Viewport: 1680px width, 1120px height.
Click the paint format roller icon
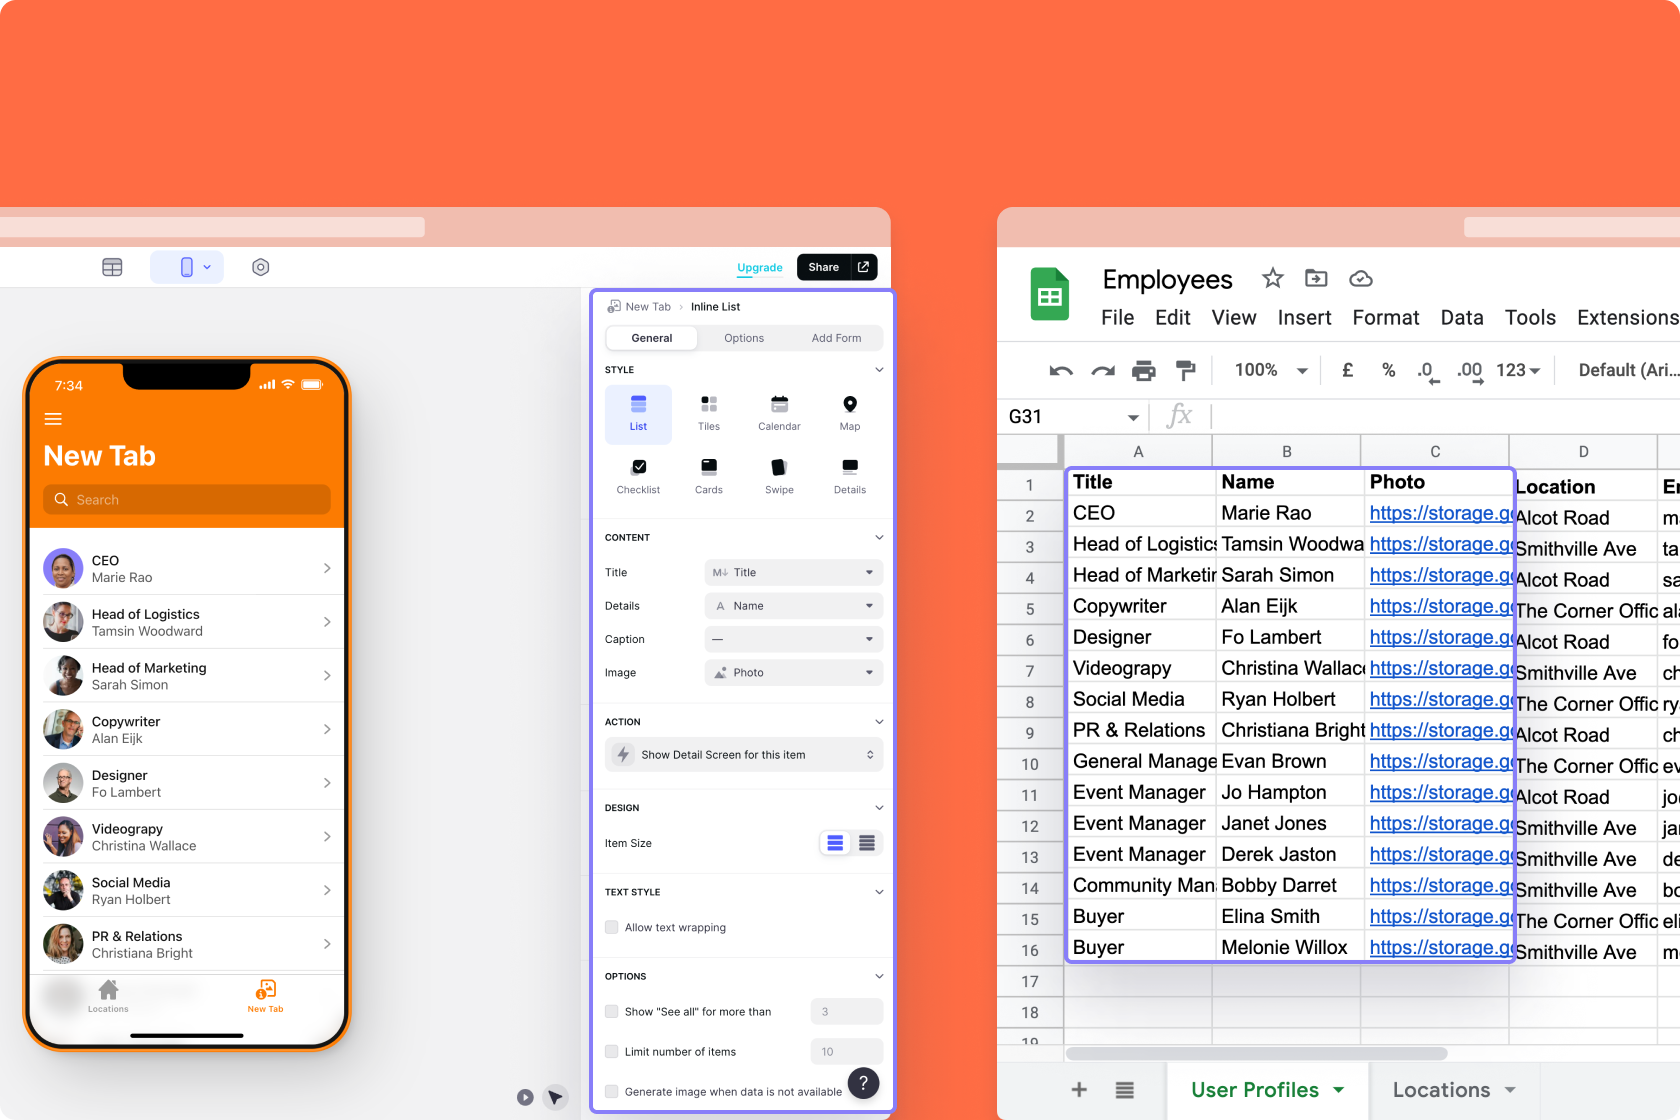click(1185, 371)
